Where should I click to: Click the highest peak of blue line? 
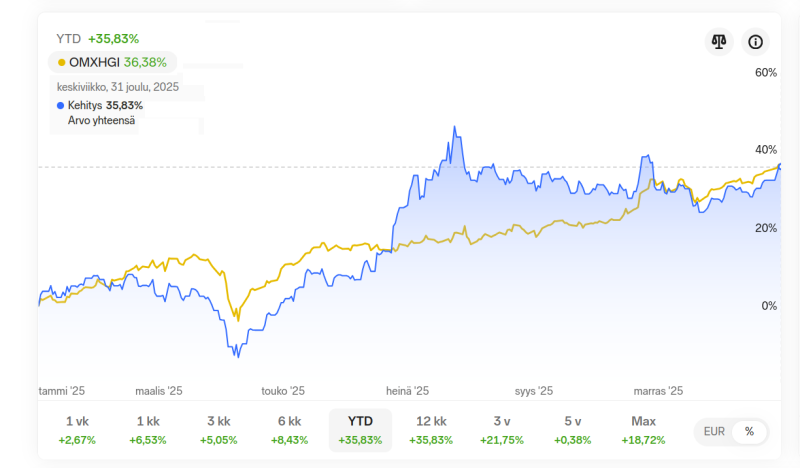tap(455, 128)
